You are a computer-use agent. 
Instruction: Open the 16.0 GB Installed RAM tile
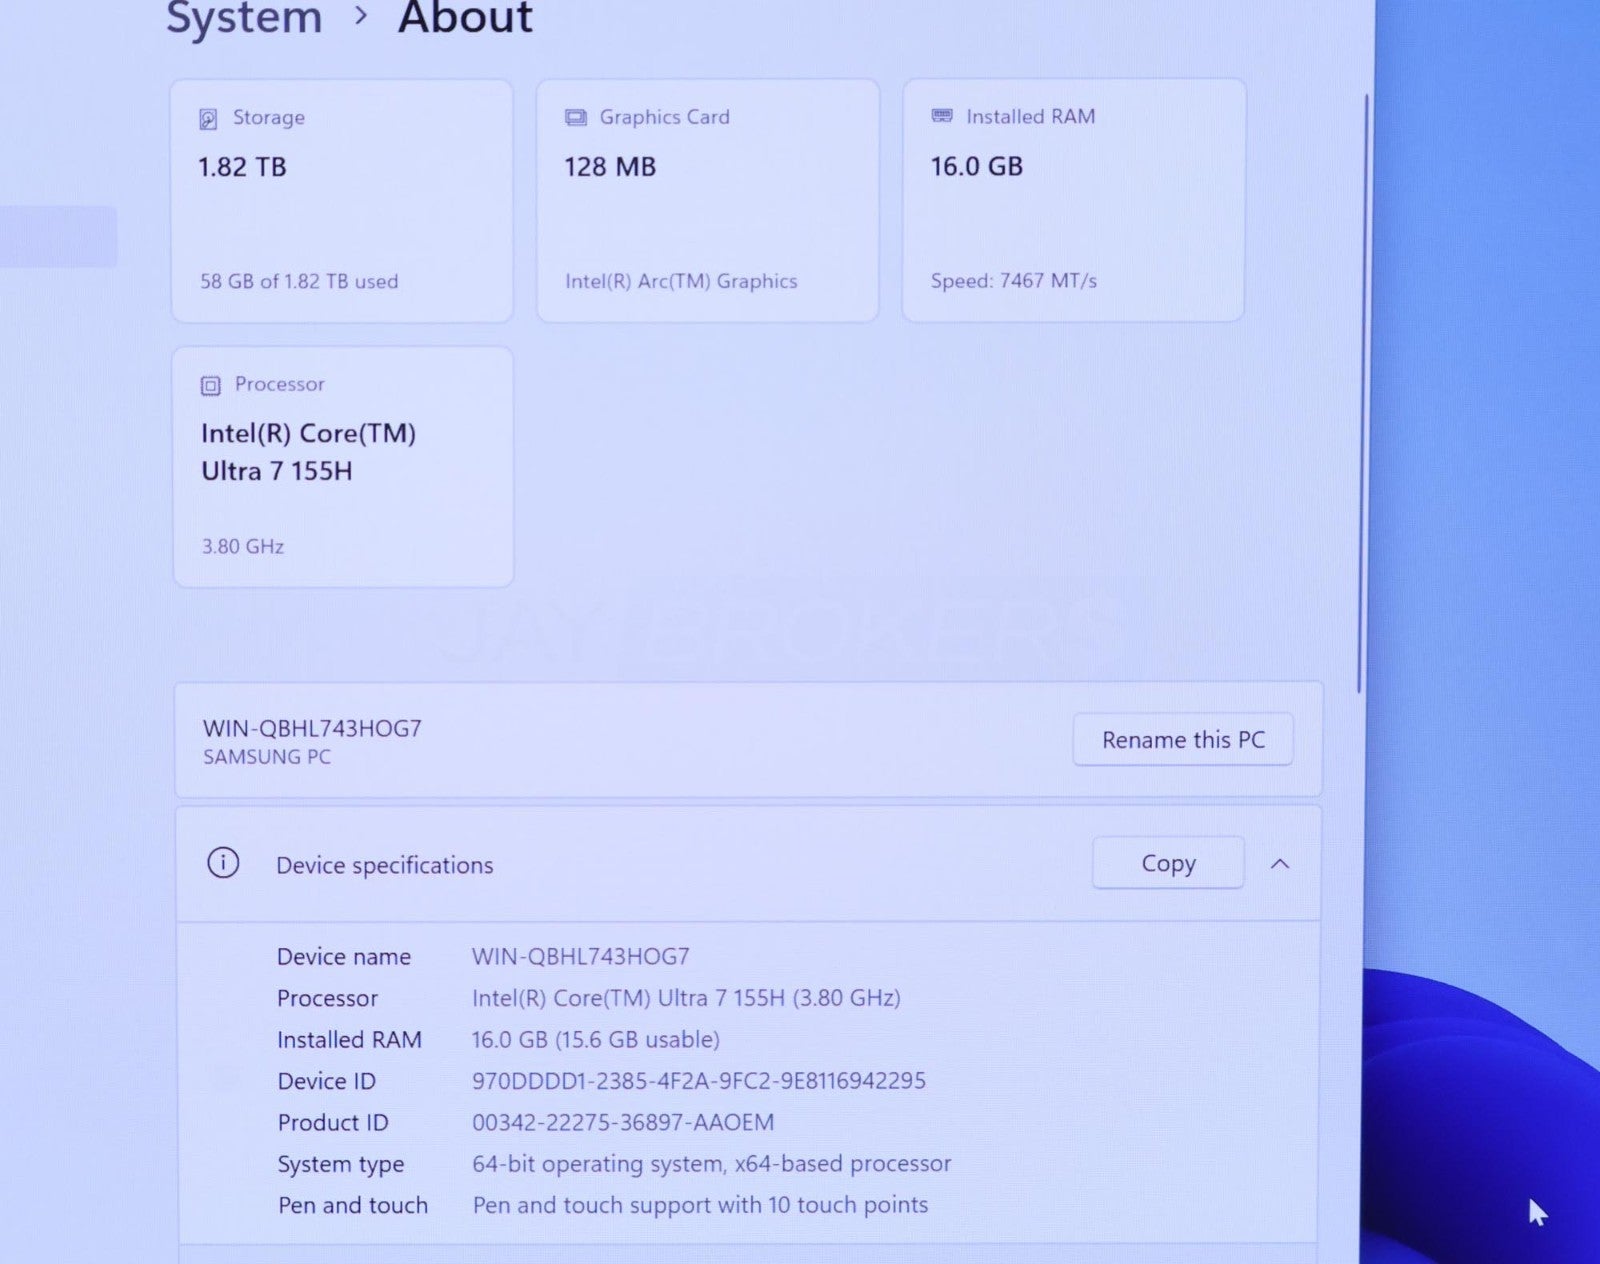click(1073, 201)
